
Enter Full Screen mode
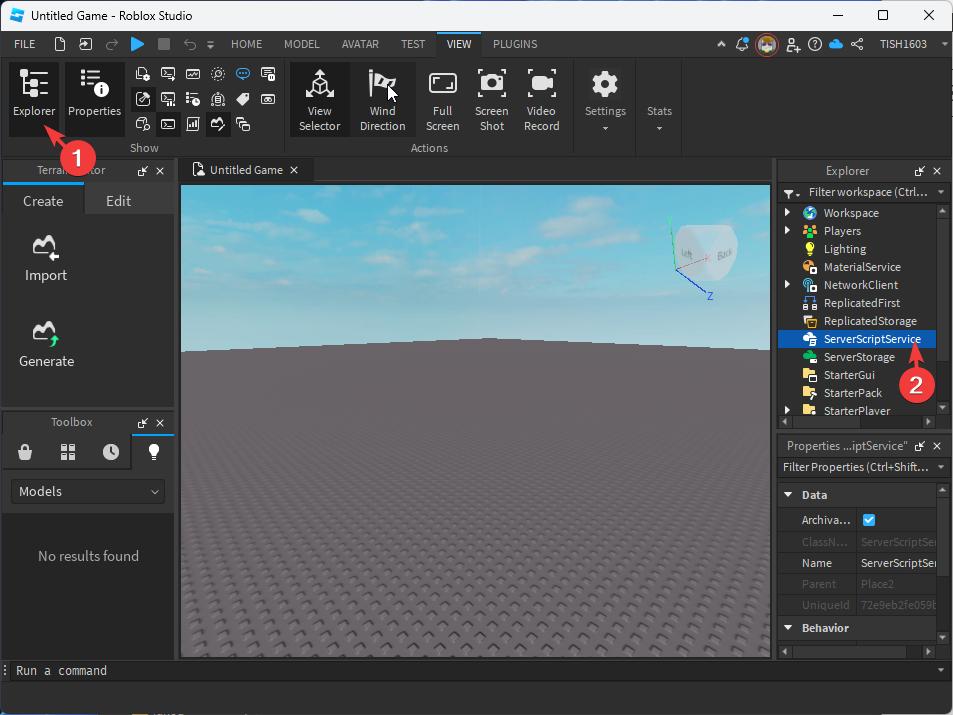(x=442, y=99)
